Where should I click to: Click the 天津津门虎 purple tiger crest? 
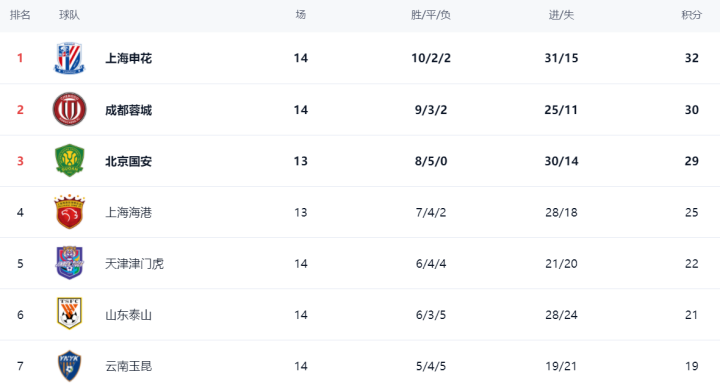click(x=69, y=263)
